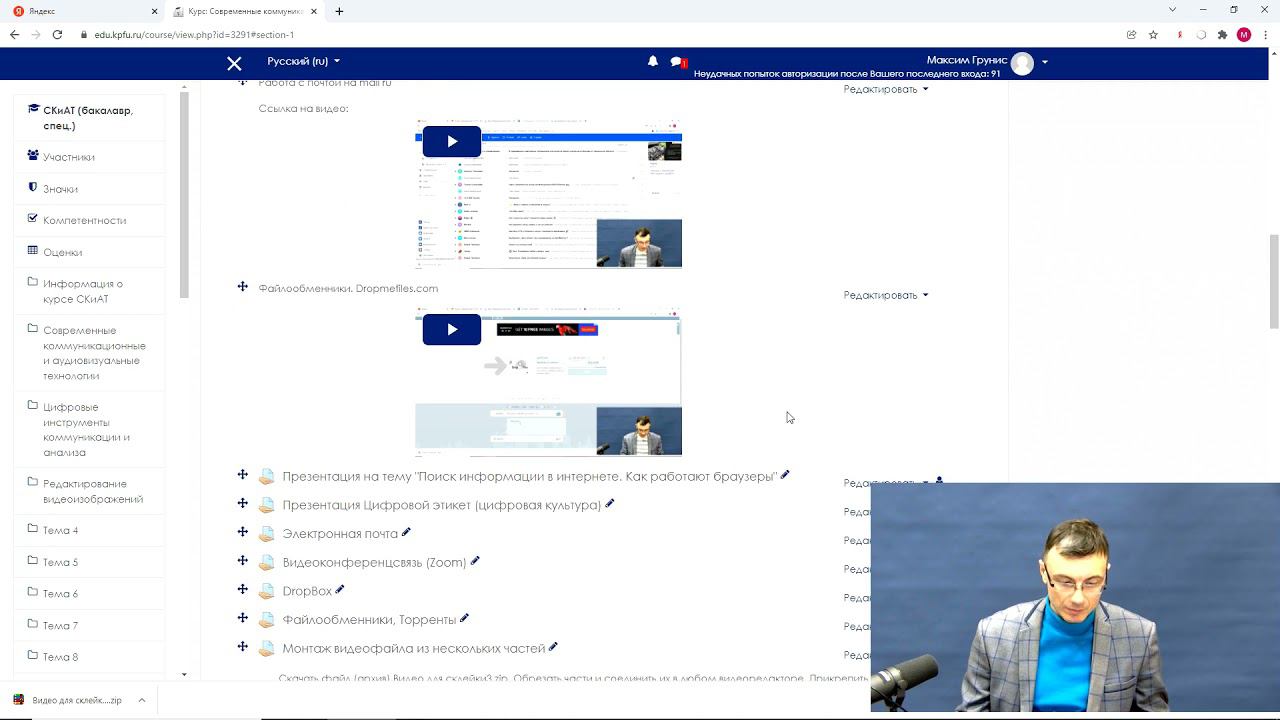
Task: Switch to the Яндекс browser tab
Action: pyautogui.click(x=84, y=11)
